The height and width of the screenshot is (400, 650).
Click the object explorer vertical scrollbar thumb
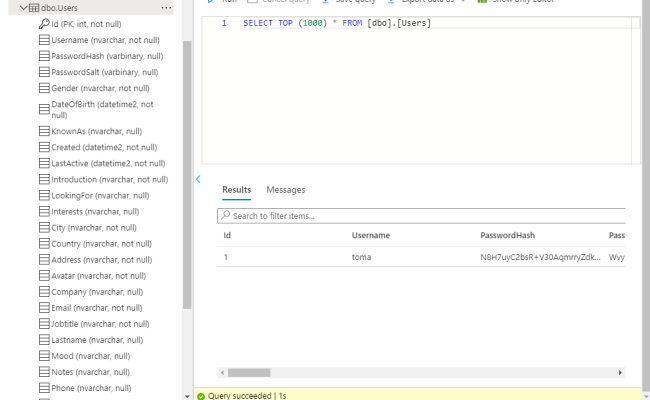(x=187, y=174)
